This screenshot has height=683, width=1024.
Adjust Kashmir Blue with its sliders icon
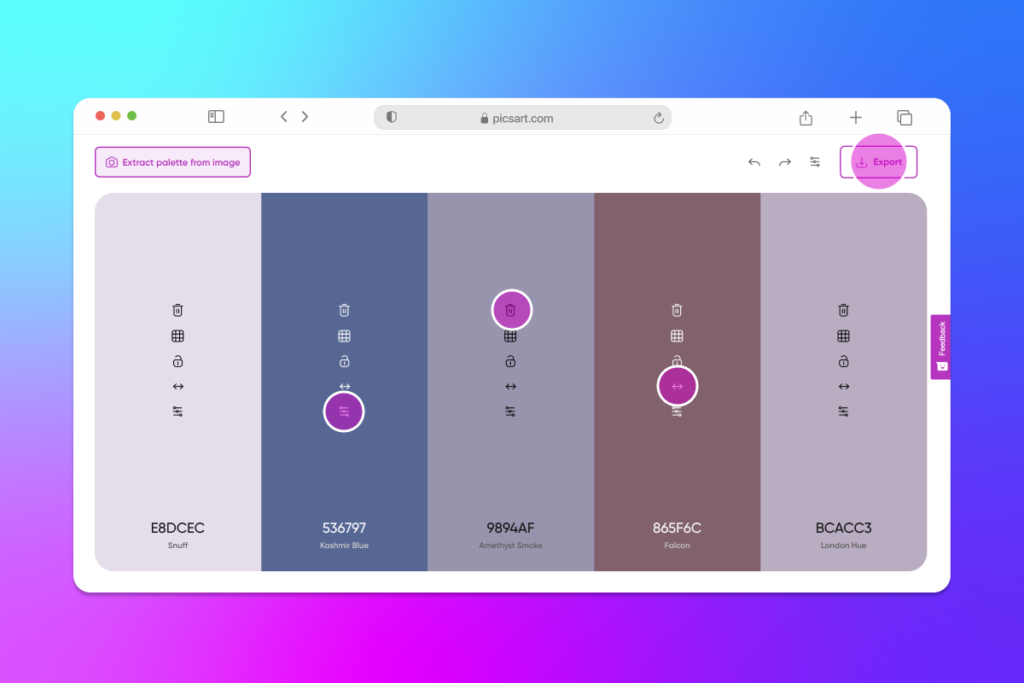(344, 410)
